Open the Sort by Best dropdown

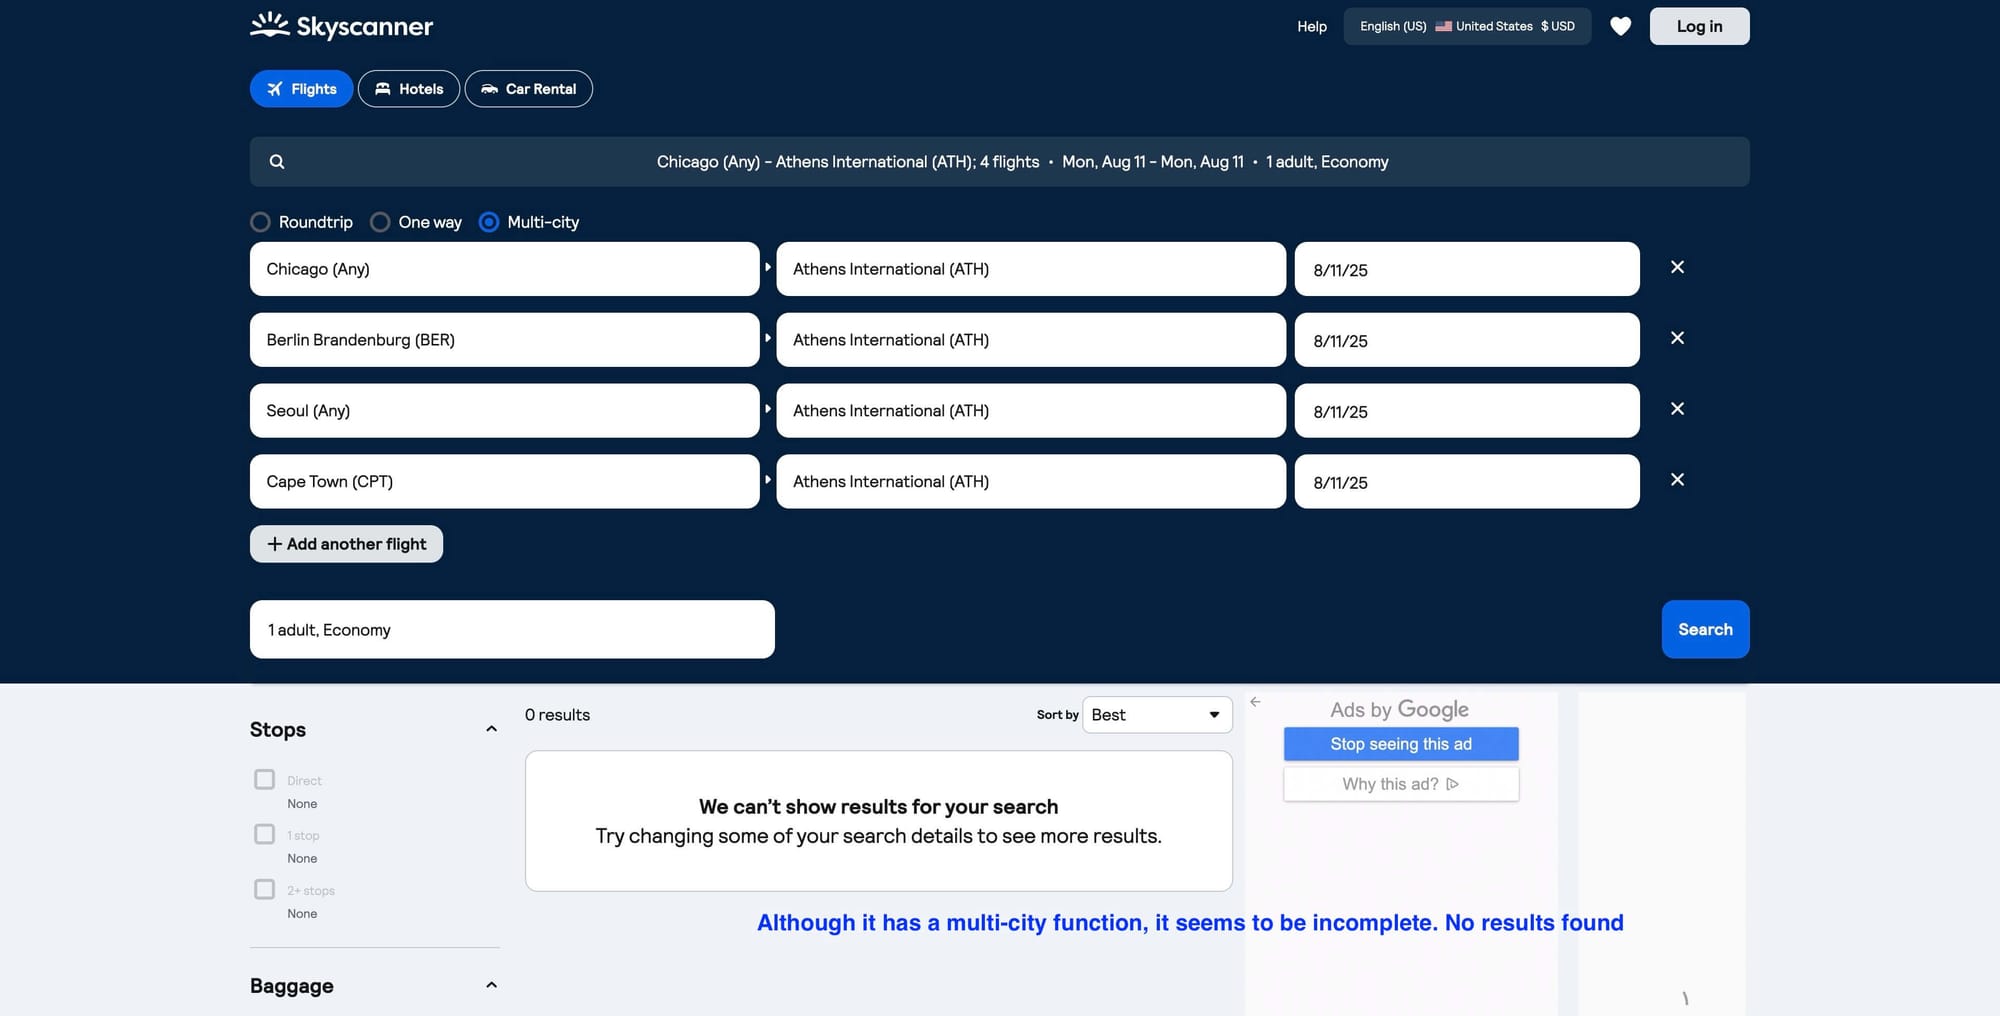click(x=1156, y=715)
